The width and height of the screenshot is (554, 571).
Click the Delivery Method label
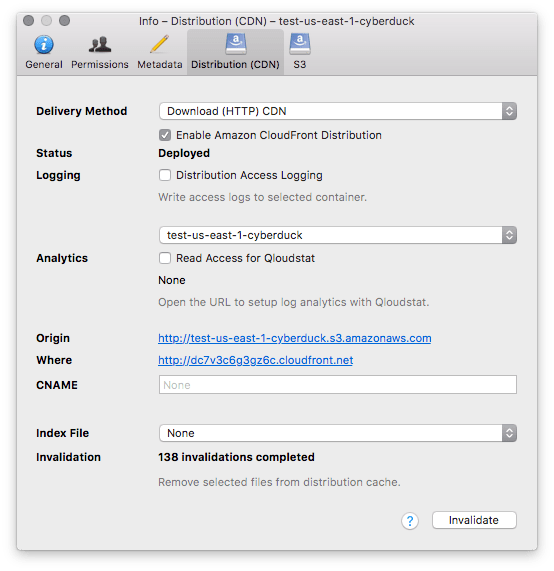pos(82,111)
